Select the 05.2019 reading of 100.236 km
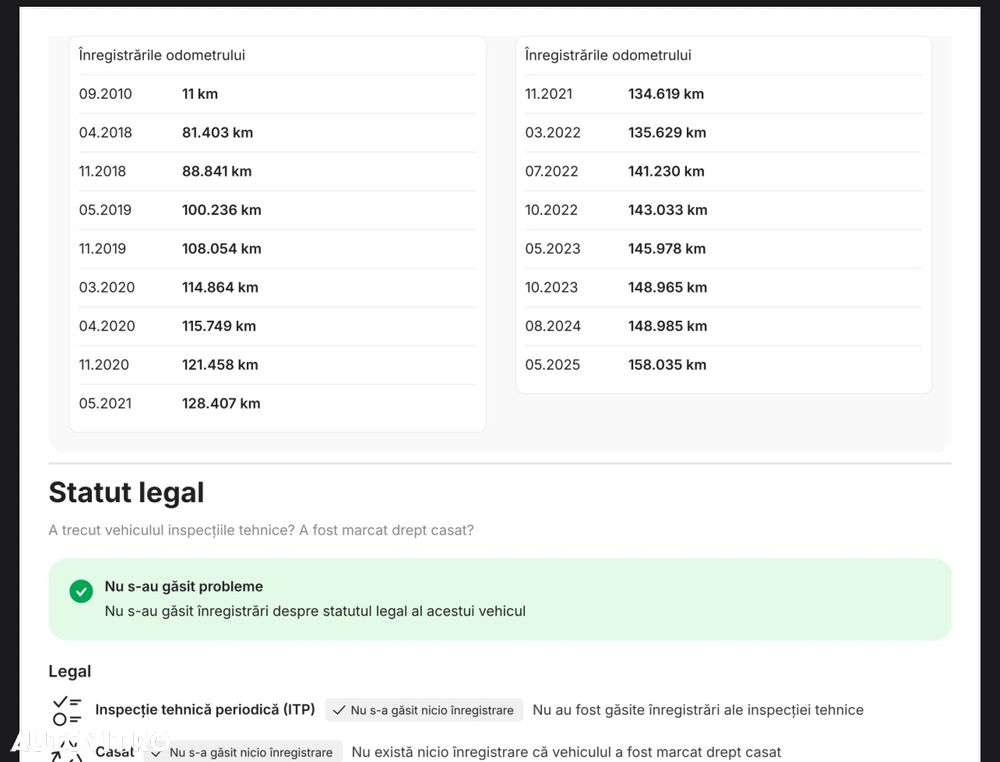 point(221,210)
